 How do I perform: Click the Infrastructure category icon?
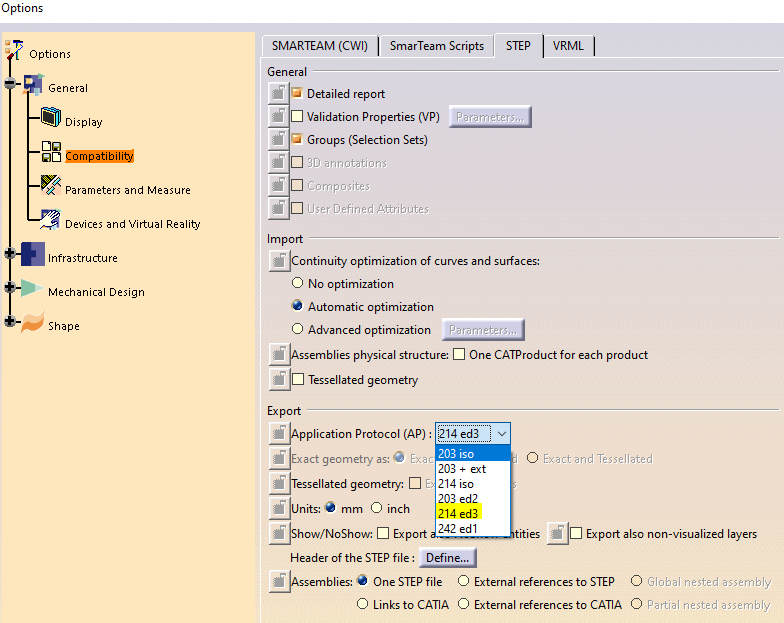pyautogui.click(x=33, y=254)
